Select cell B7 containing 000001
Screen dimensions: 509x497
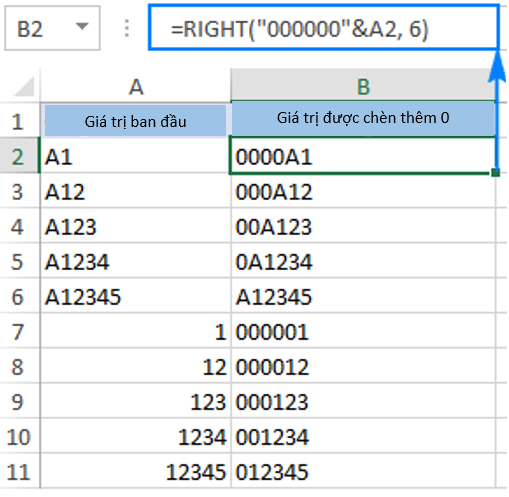(363, 331)
